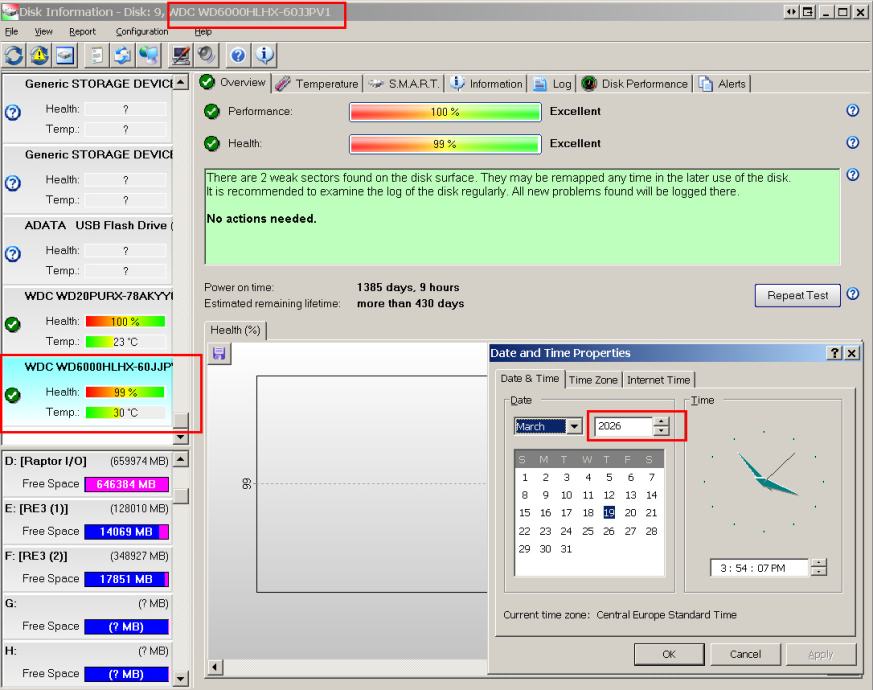Open the Configuration menu

(142, 32)
